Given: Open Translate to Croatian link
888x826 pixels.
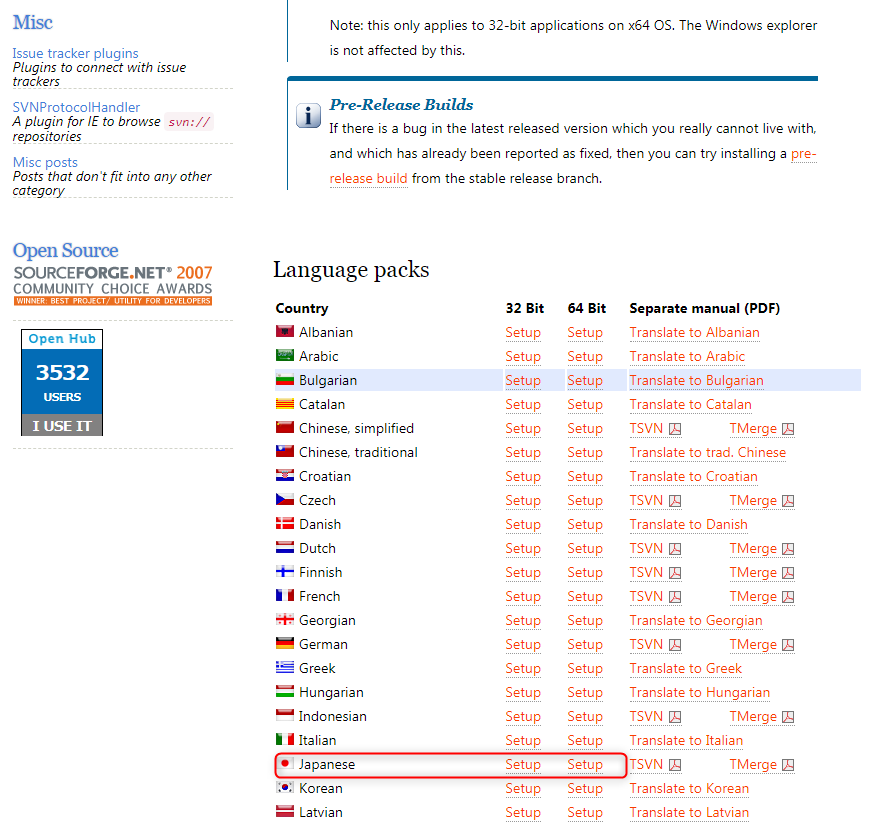Looking at the screenshot, I should point(693,476).
